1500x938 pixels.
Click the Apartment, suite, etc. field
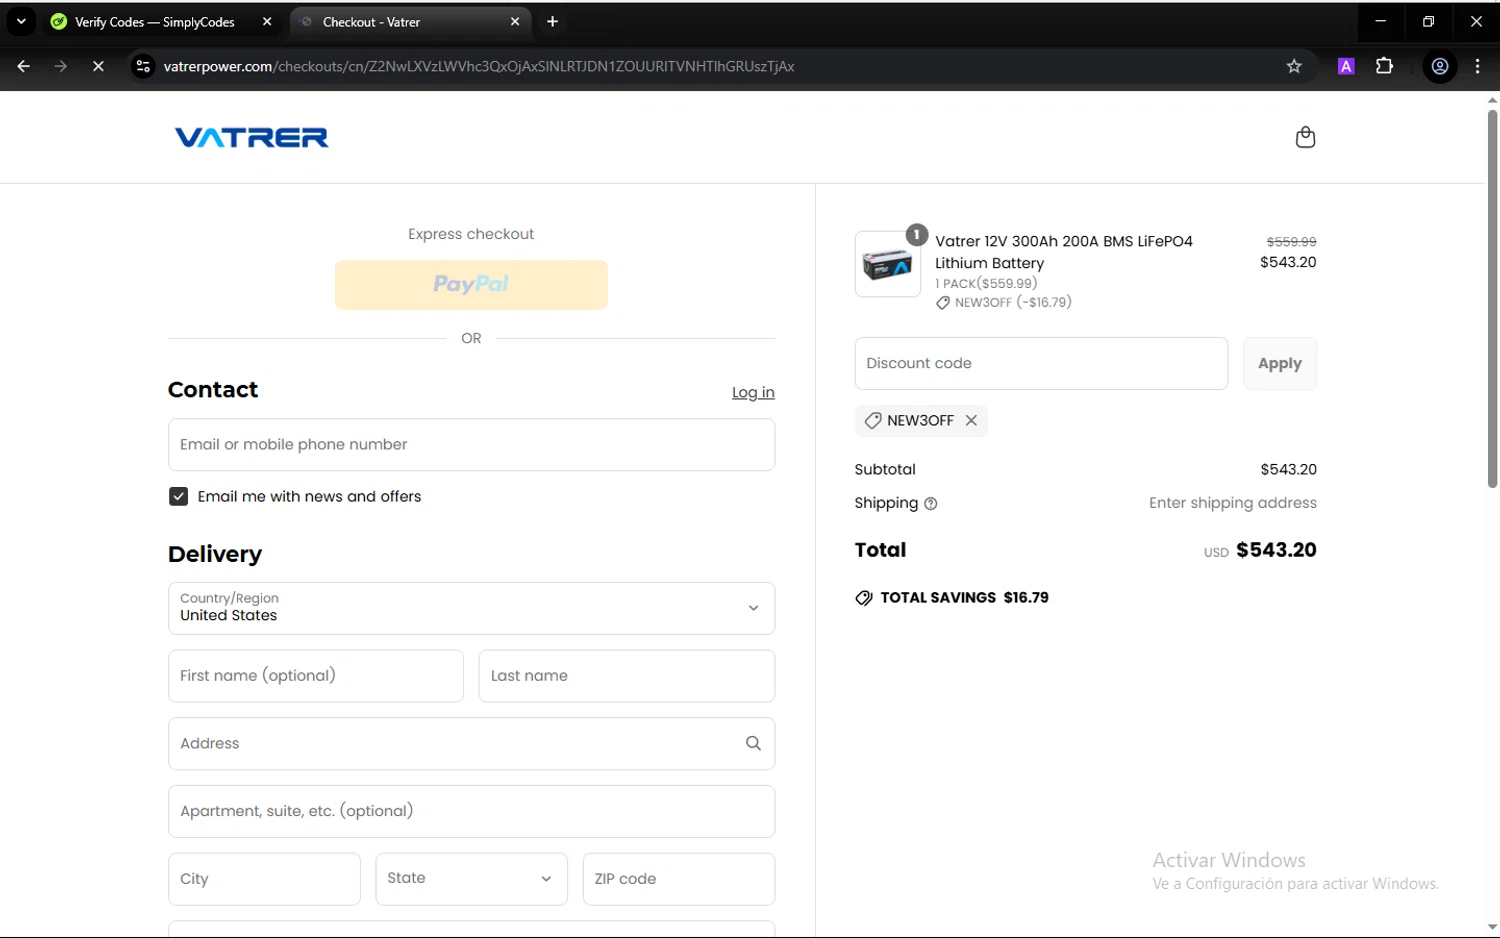pyautogui.click(x=471, y=811)
